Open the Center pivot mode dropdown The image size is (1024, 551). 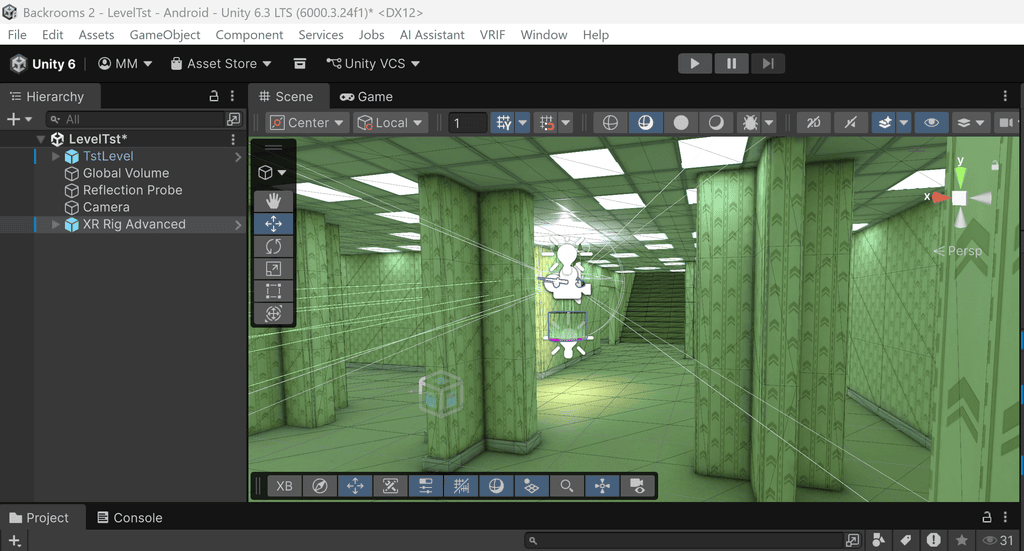(x=307, y=123)
